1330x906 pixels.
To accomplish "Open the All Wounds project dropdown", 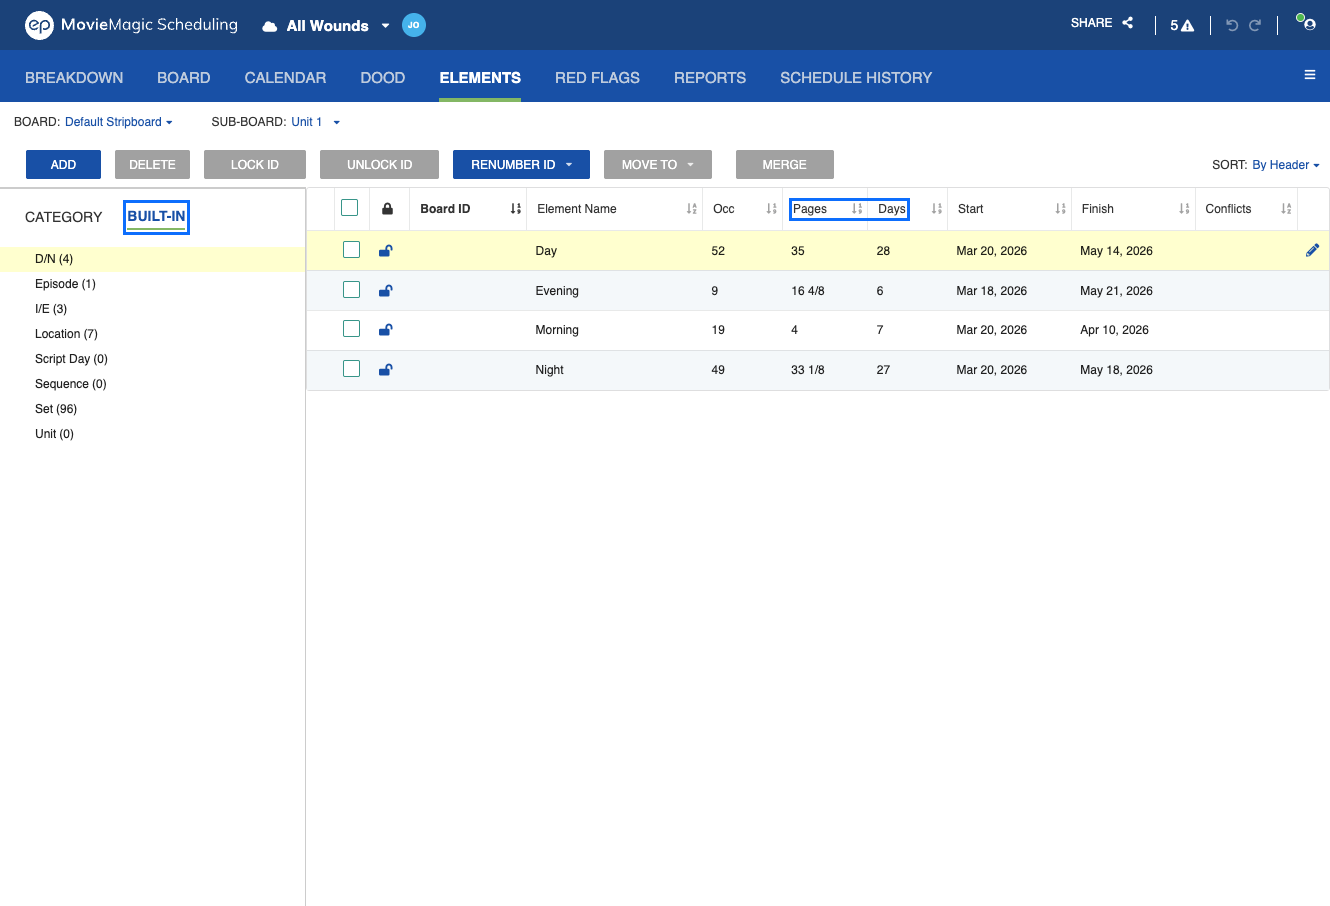I will click(338, 26).
